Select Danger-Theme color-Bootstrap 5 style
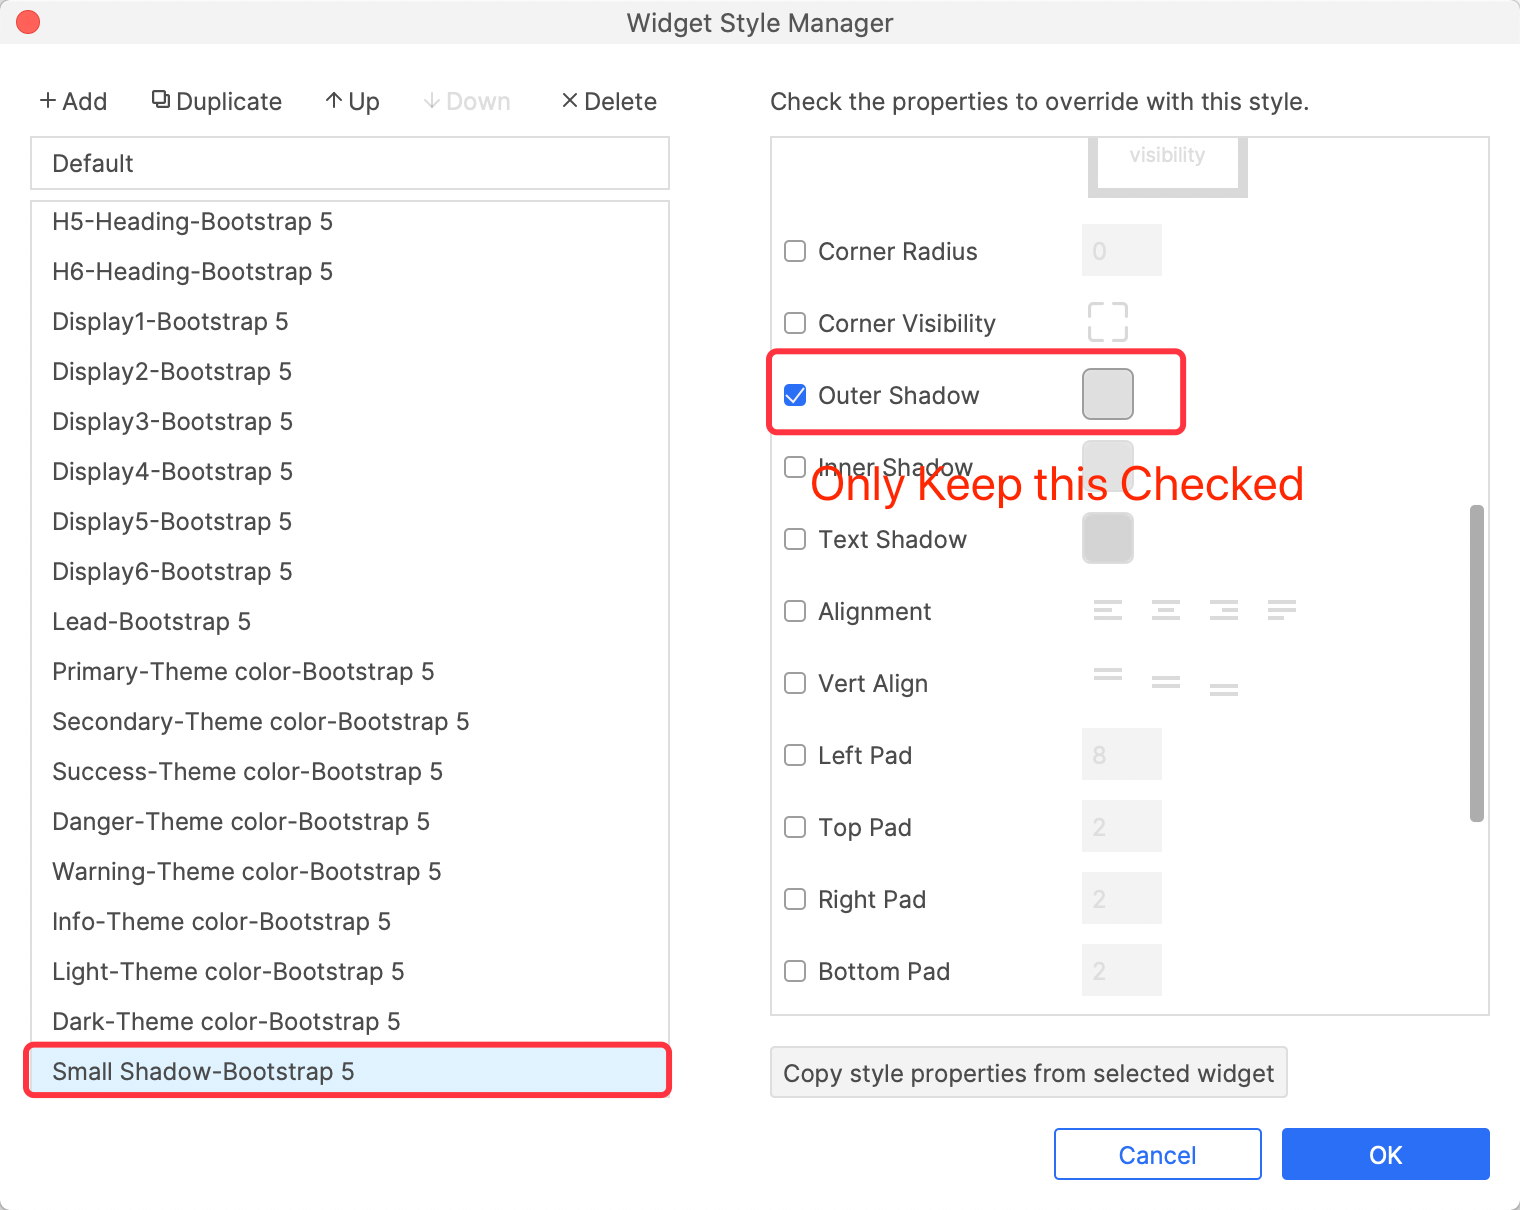The image size is (1520, 1210). coord(241,822)
